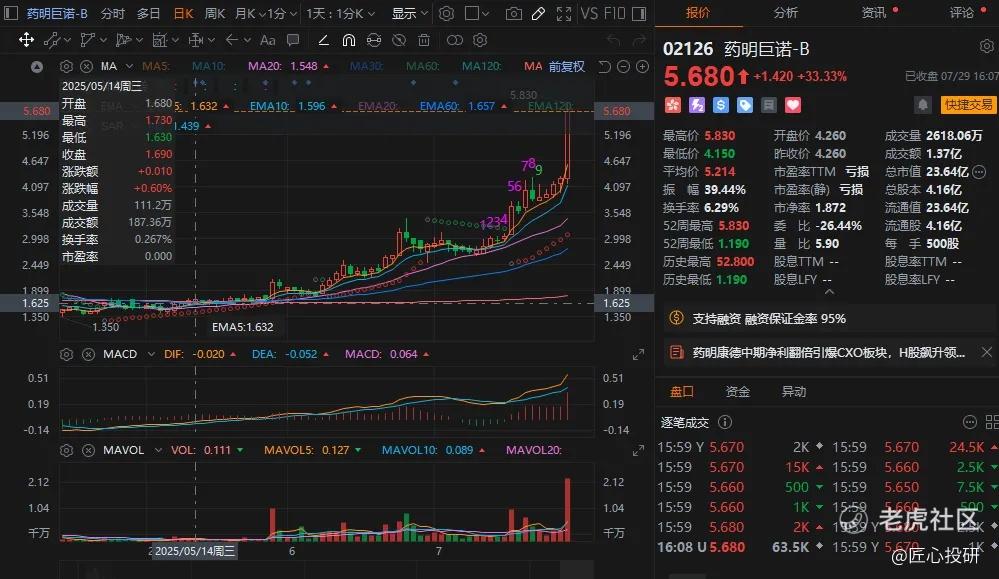The image size is (999, 579).
Task: Open quote panel settings gear
Action: click(x=986, y=46)
